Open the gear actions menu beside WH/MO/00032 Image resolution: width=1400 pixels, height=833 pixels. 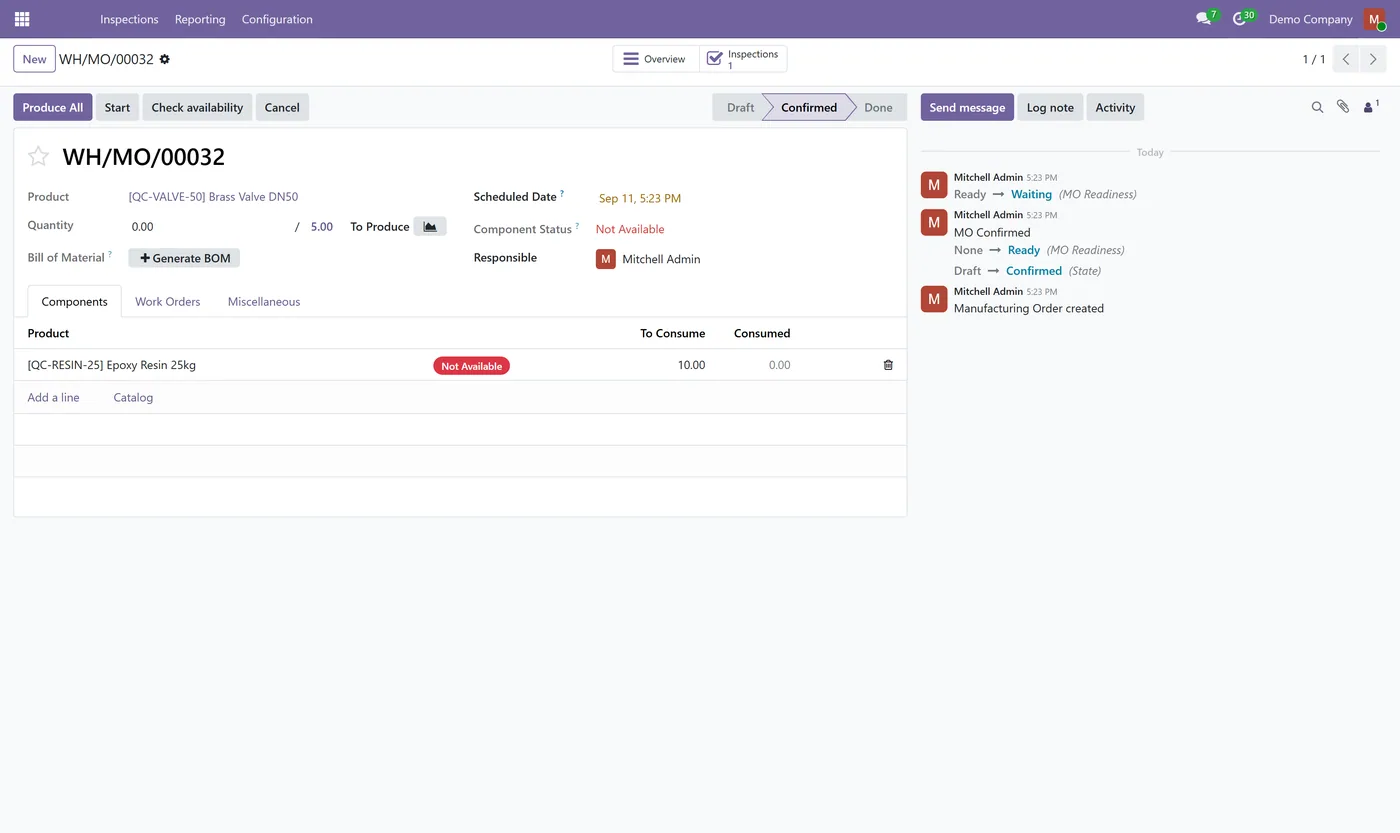coord(165,59)
